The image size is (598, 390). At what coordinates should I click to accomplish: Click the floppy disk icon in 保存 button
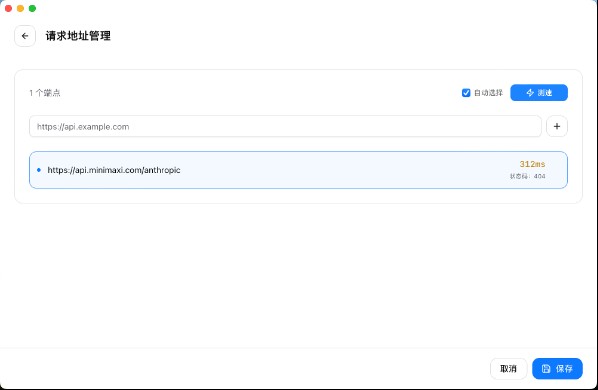(546, 369)
